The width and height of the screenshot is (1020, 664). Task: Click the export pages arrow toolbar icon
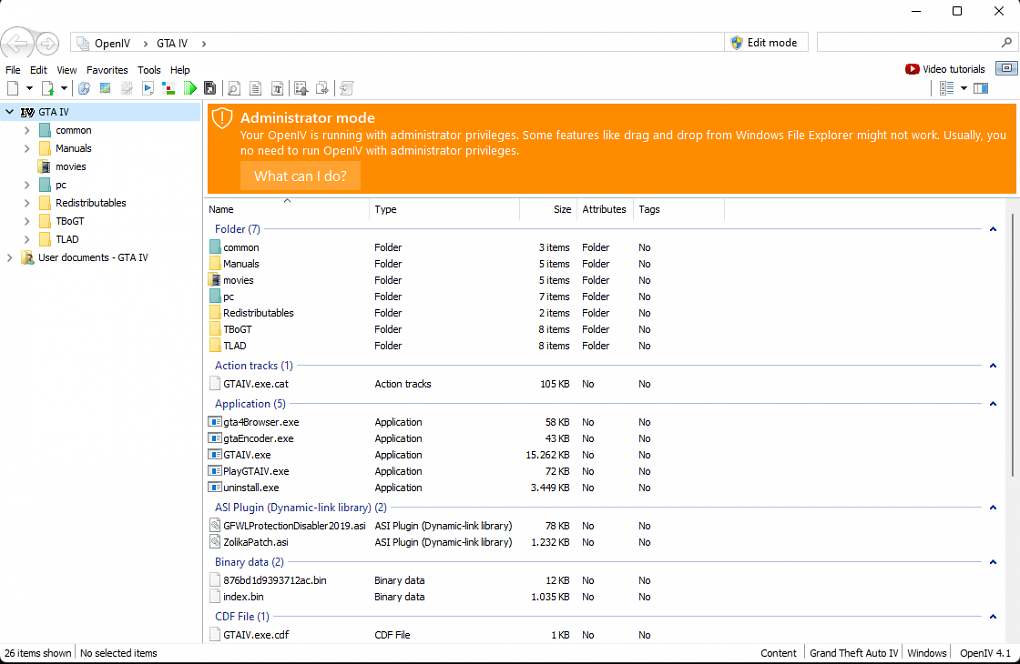[322, 88]
